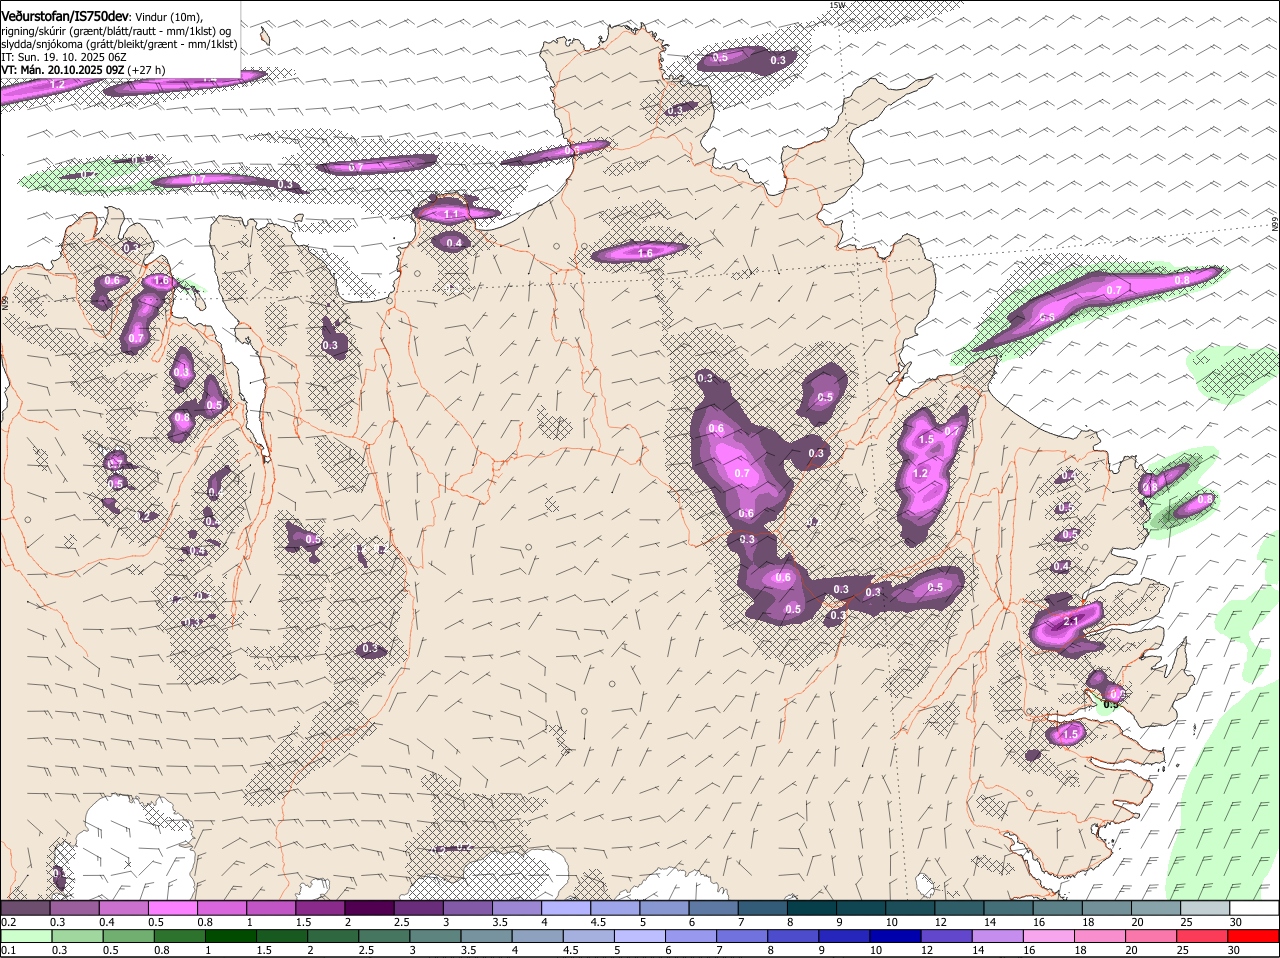1280x958 pixels.
Task: Click the darkest green lower swatch between 1 and 1.5
Action: [232, 936]
